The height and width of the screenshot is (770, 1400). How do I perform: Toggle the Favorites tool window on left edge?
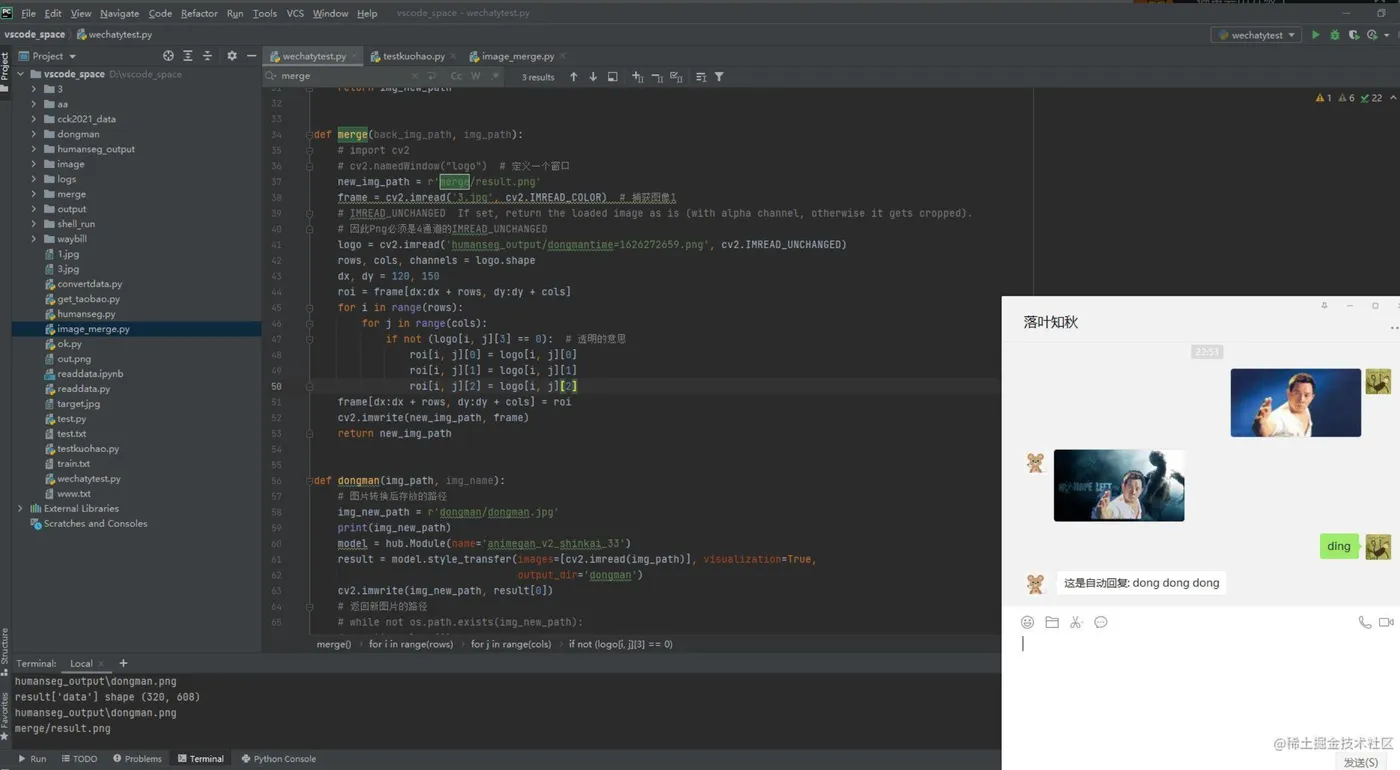pos(5,716)
